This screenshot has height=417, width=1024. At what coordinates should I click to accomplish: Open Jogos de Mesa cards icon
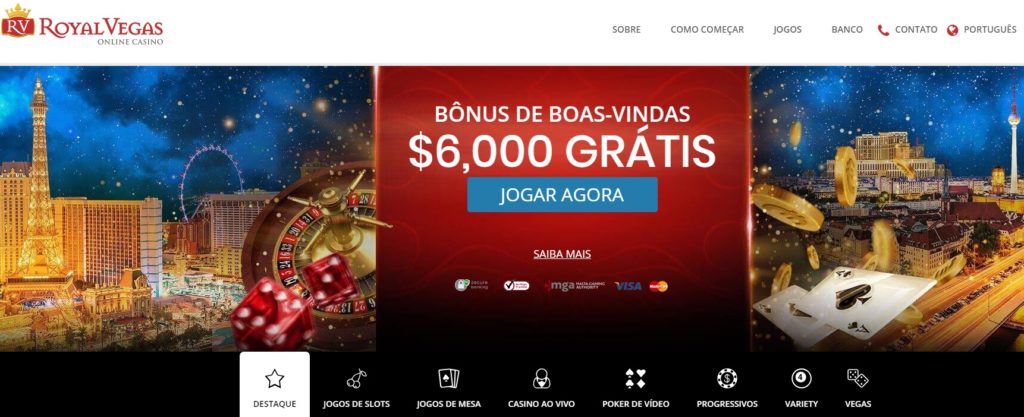click(449, 378)
